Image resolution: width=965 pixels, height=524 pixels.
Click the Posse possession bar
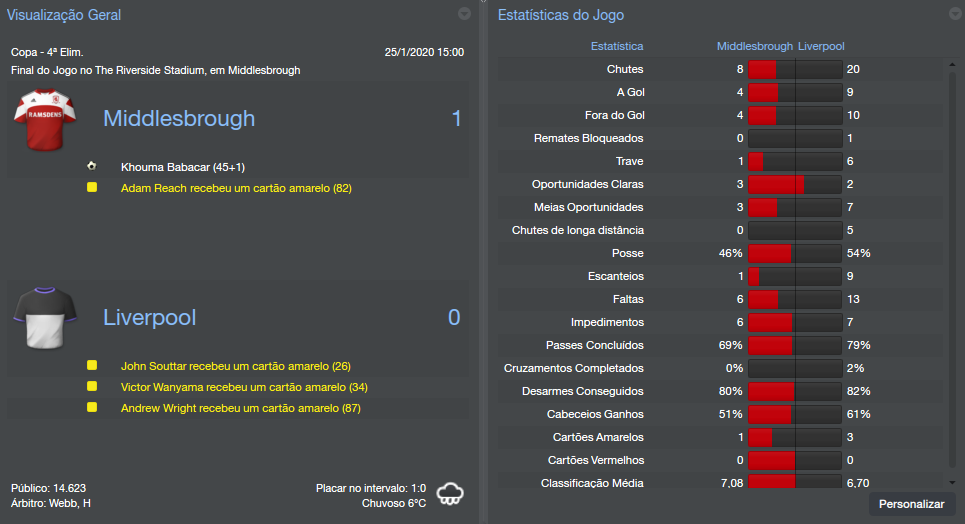pyautogui.click(x=795, y=253)
